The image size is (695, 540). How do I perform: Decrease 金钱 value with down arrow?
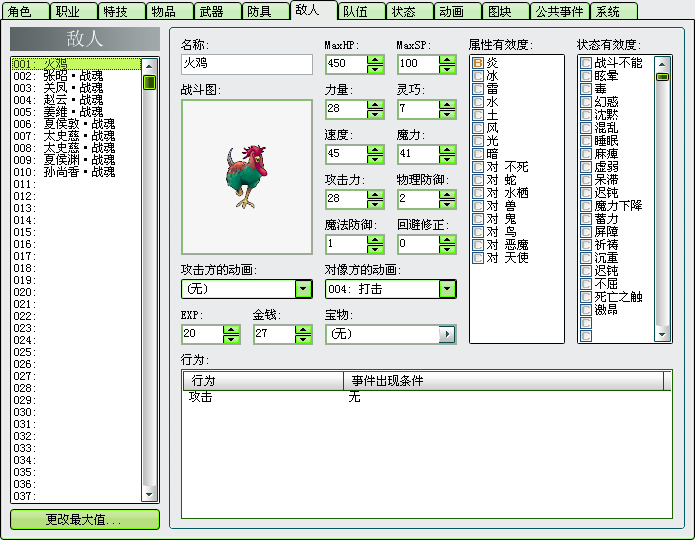tap(303, 339)
